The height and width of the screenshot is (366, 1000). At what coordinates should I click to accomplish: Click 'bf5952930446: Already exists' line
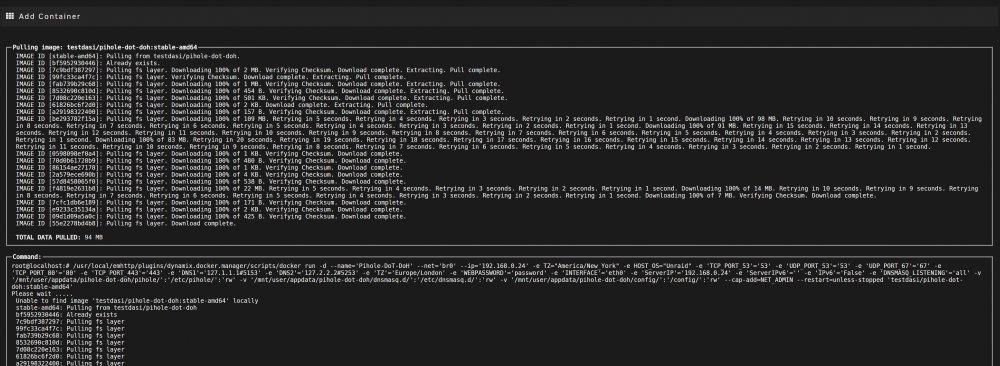(x=66, y=315)
